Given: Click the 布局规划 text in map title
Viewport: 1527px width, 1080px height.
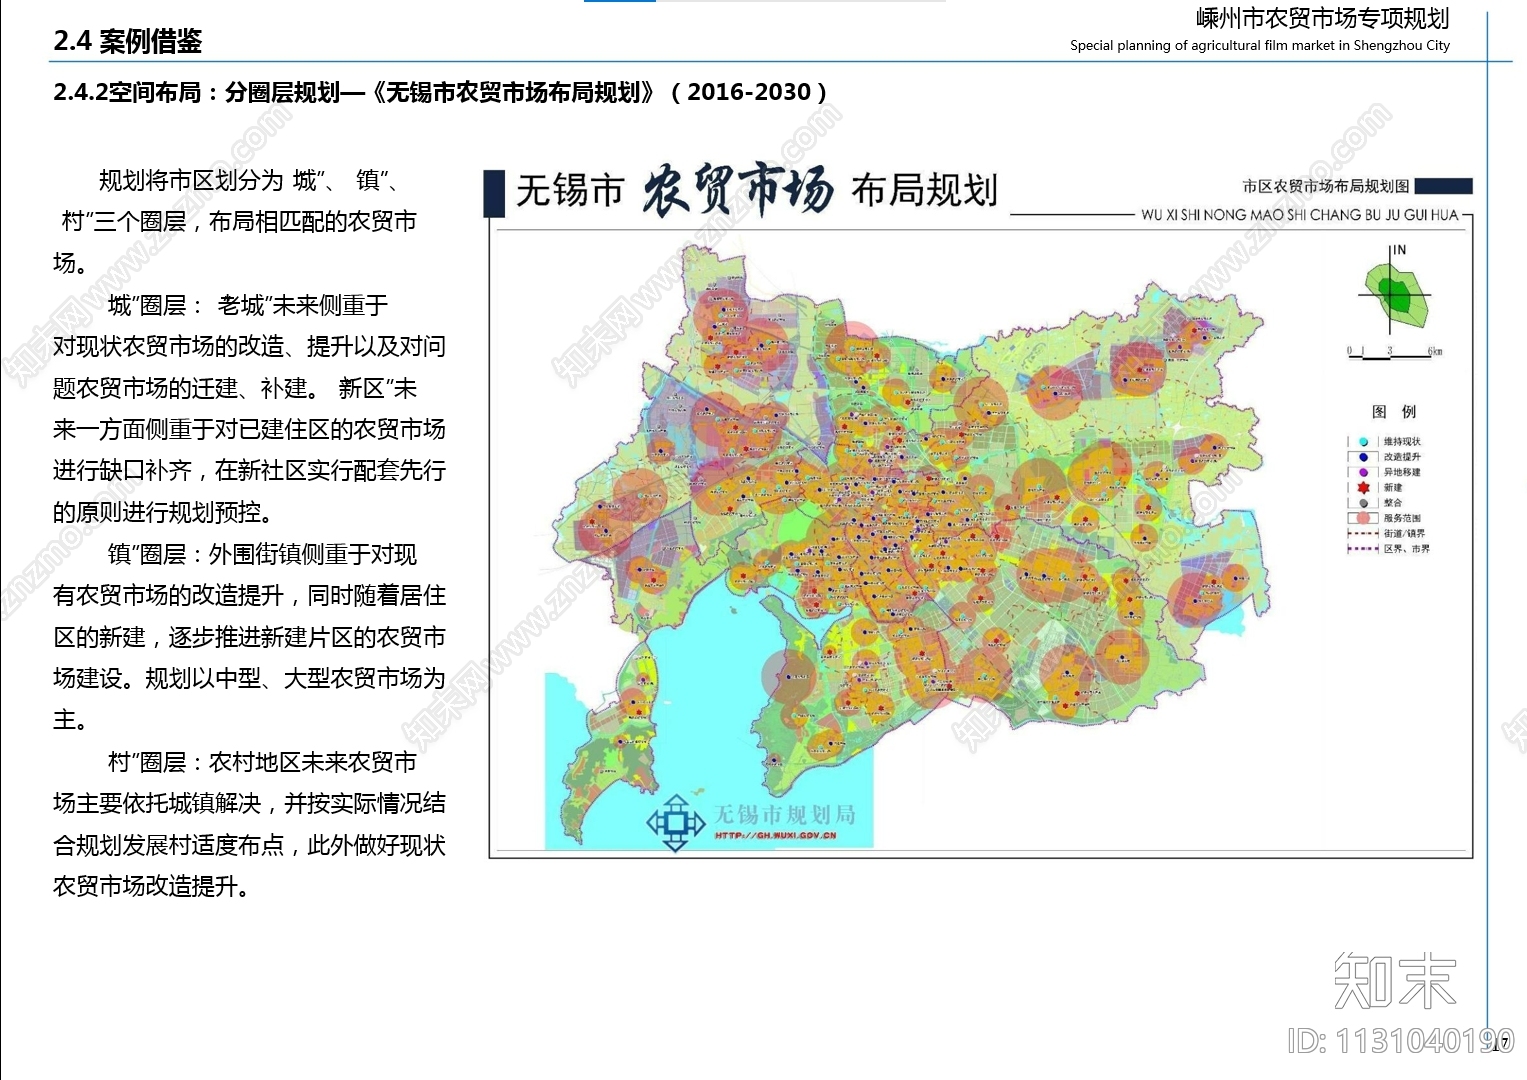Looking at the screenshot, I should point(925,189).
